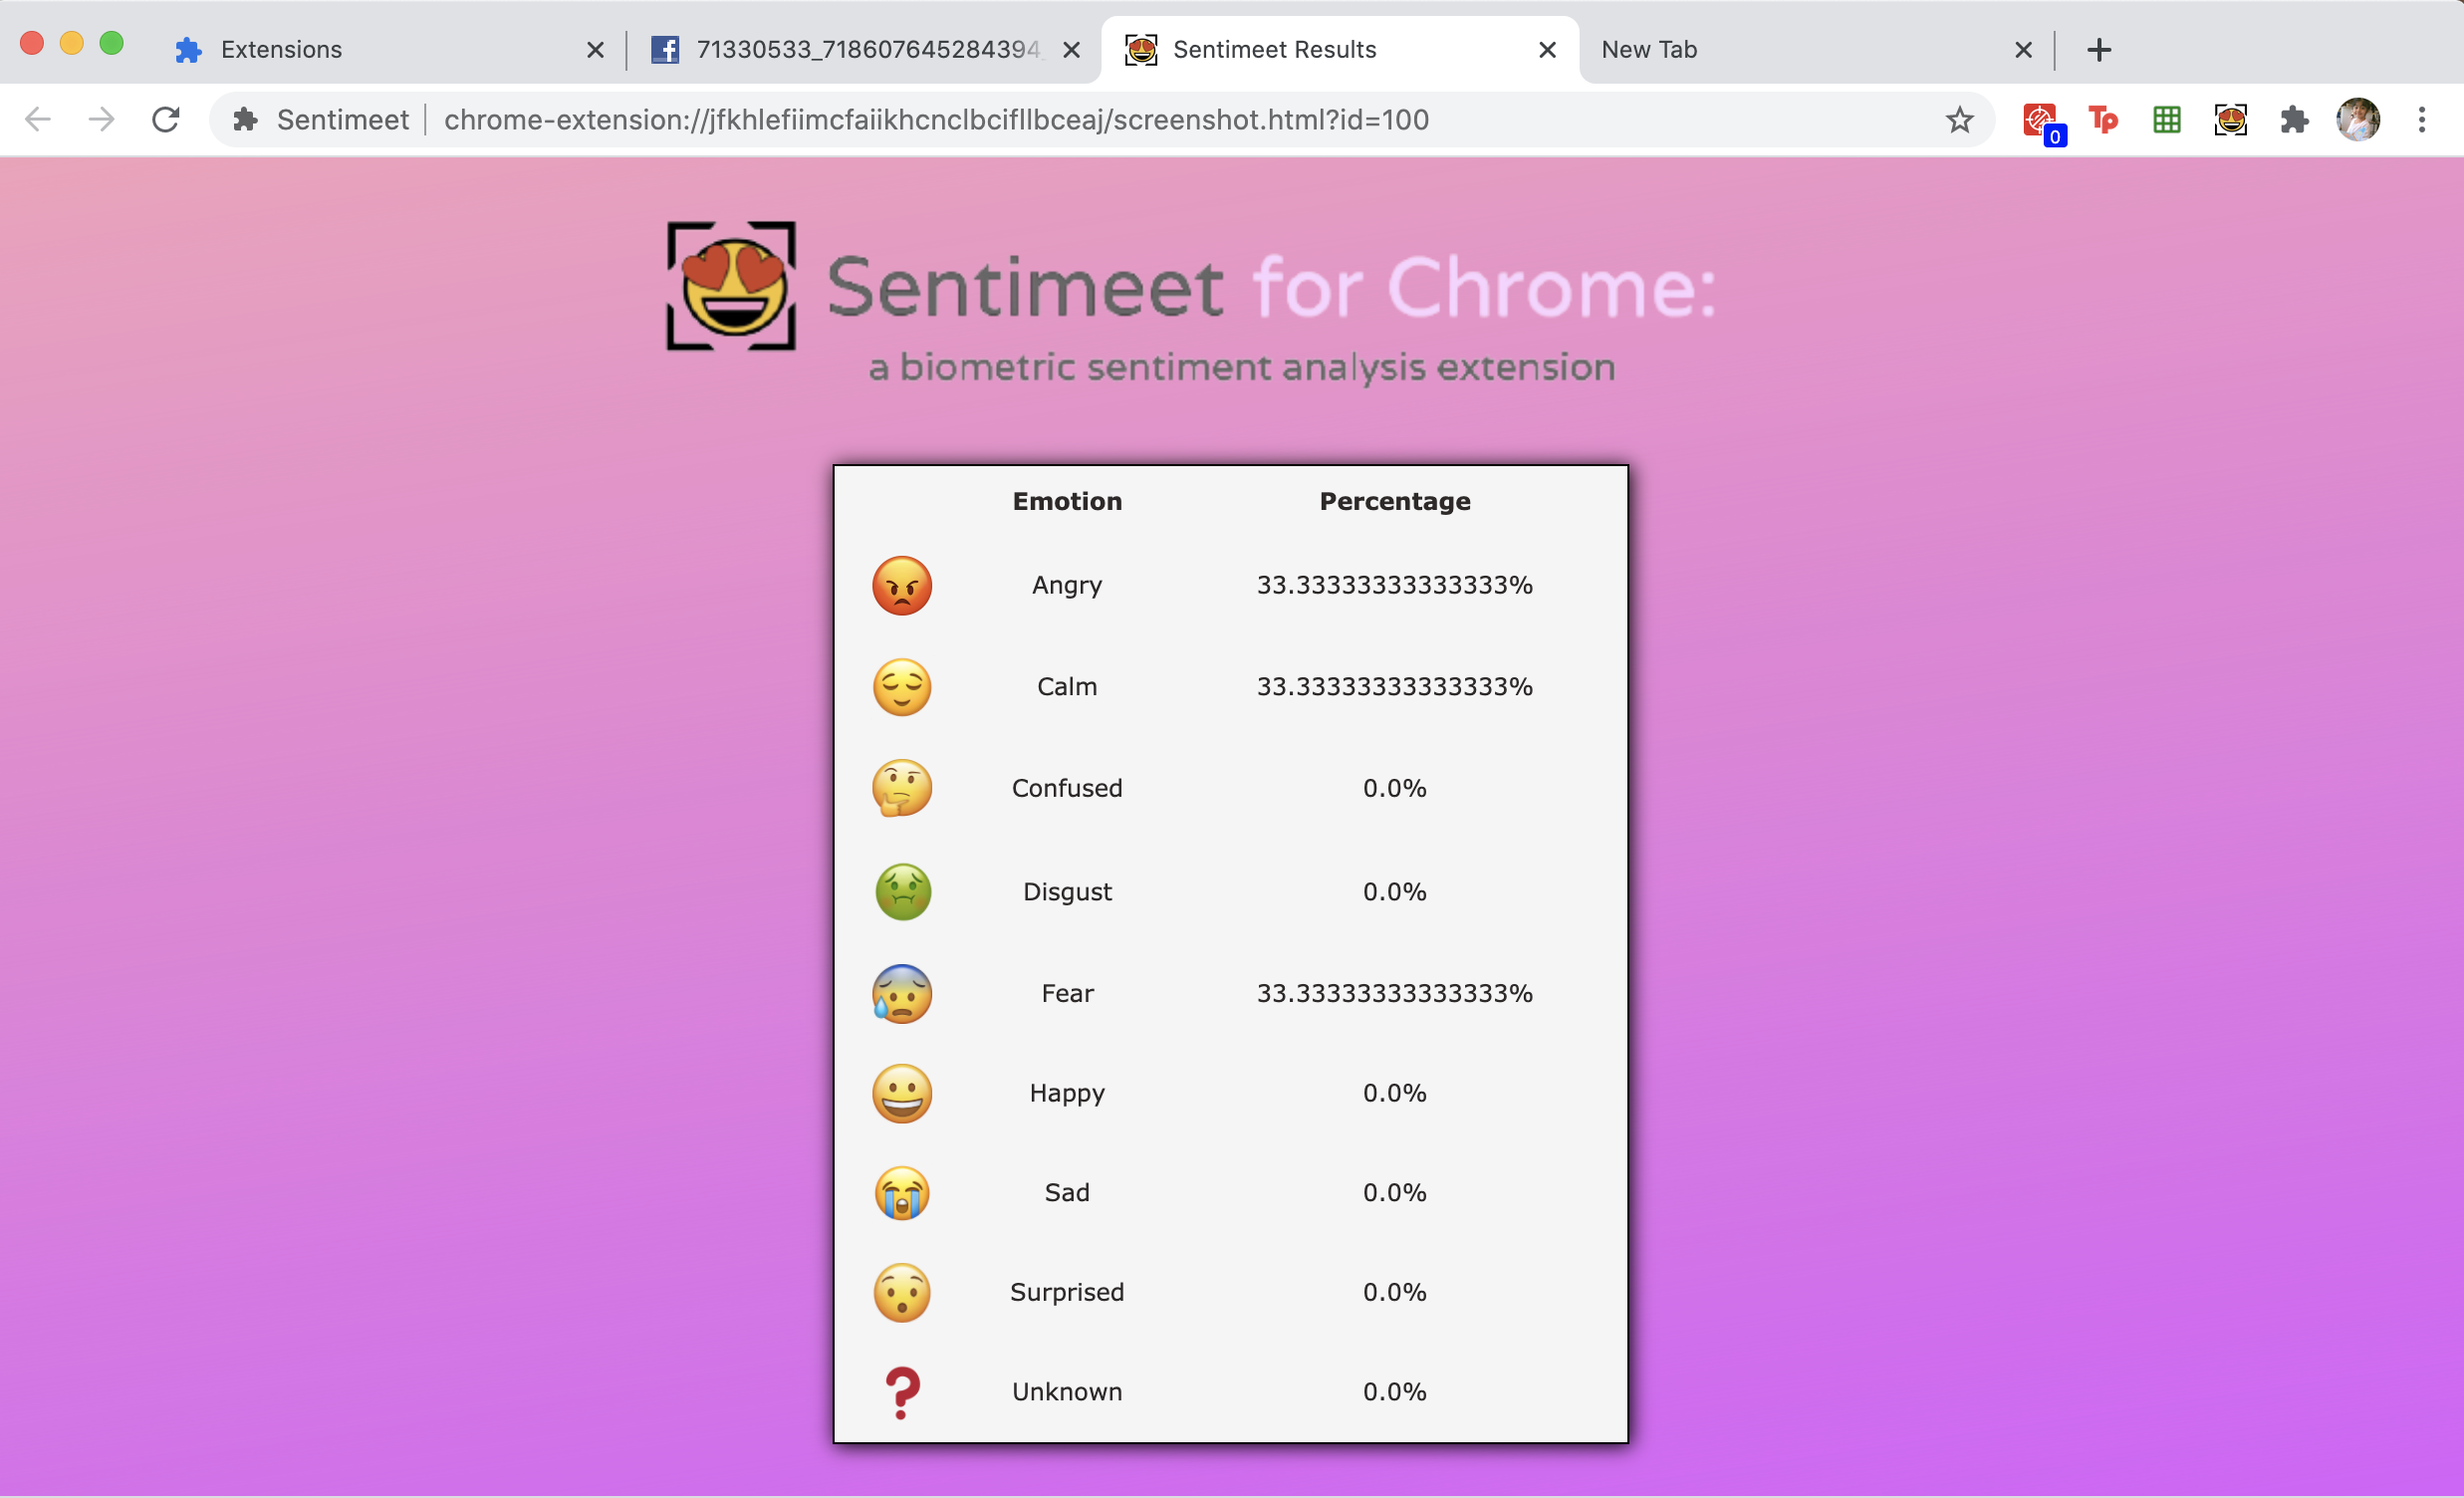
Task: Click the red Tp extension icon
Action: pos(2103,120)
